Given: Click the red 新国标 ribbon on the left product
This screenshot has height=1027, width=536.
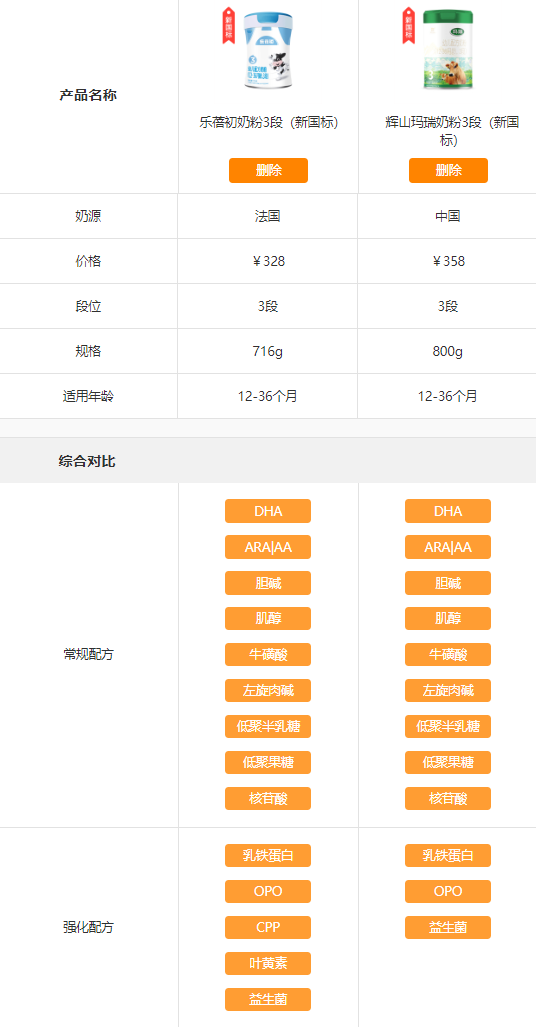Looking at the screenshot, I should pos(228,25).
